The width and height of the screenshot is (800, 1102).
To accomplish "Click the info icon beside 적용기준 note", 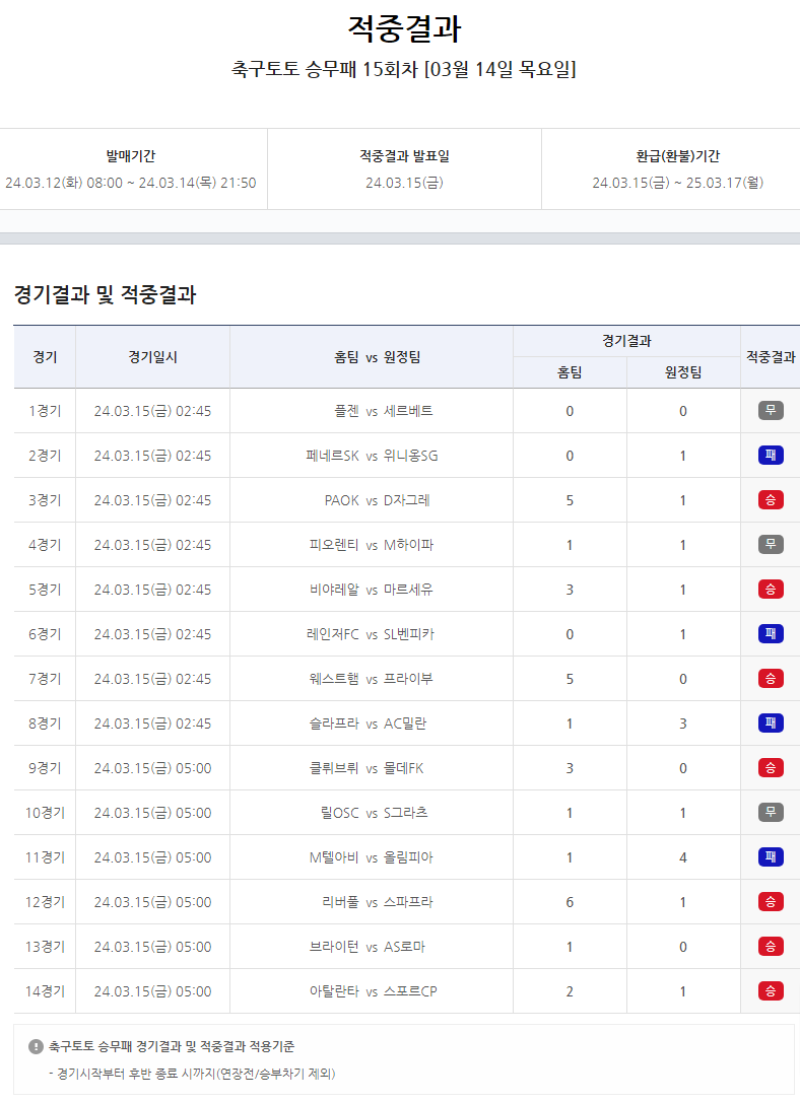I will [x=36, y=1046].
